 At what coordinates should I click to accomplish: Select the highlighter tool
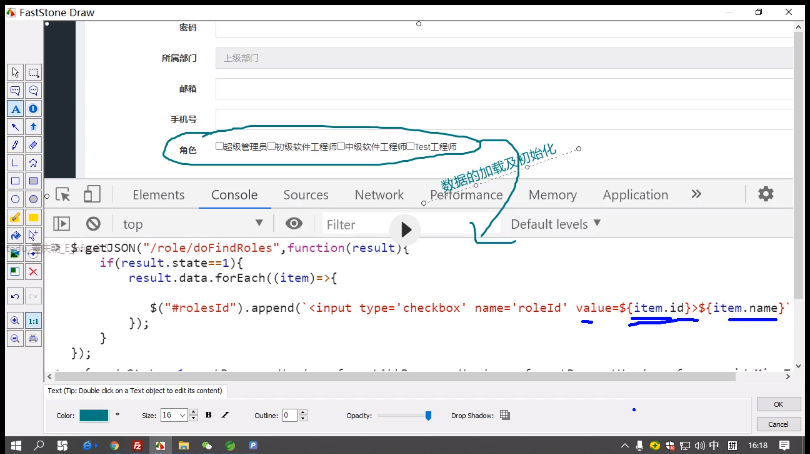click(15, 217)
